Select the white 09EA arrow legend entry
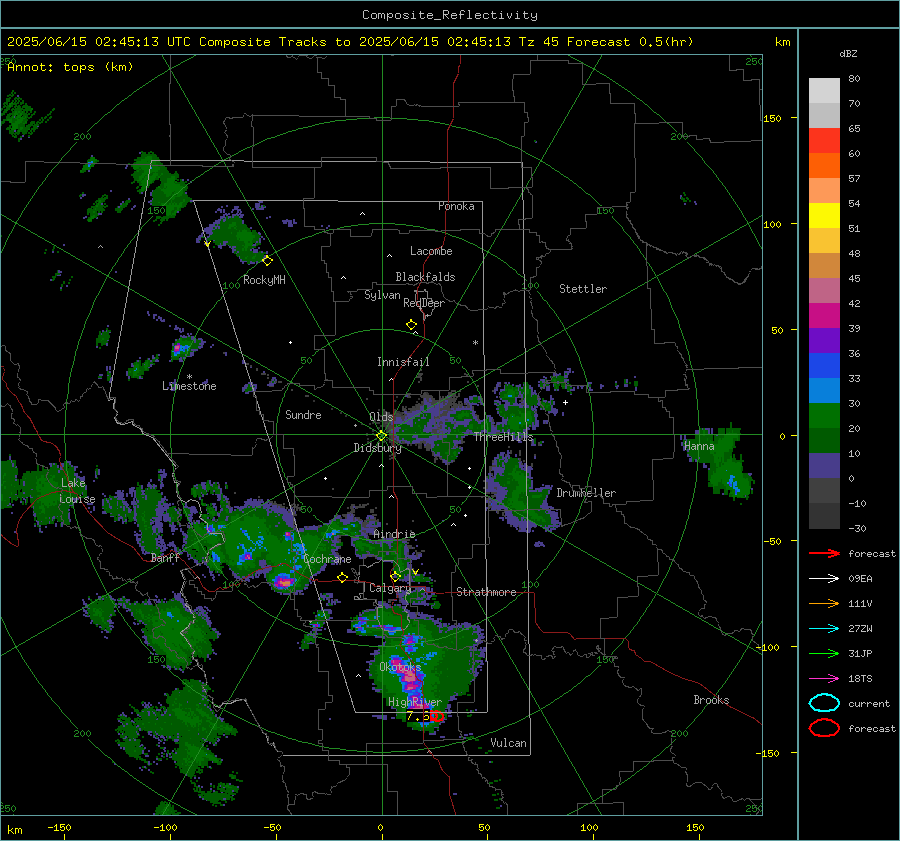The width and height of the screenshot is (900, 841). tap(824, 579)
